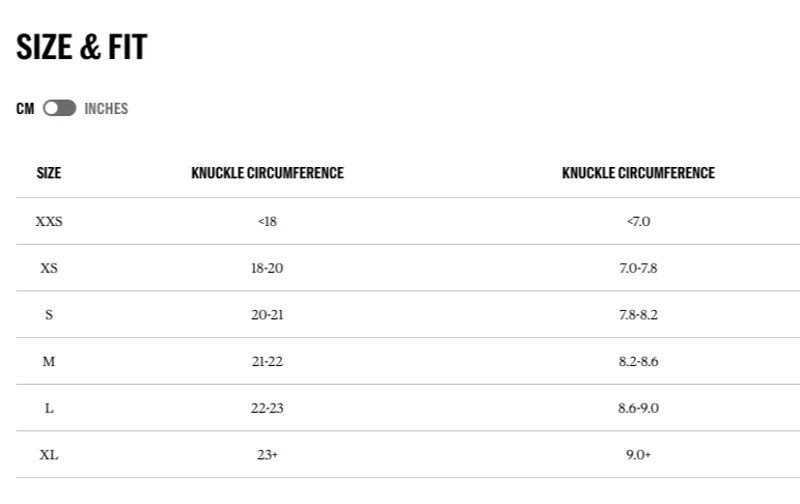Select the CM unit label

(25, 109)
